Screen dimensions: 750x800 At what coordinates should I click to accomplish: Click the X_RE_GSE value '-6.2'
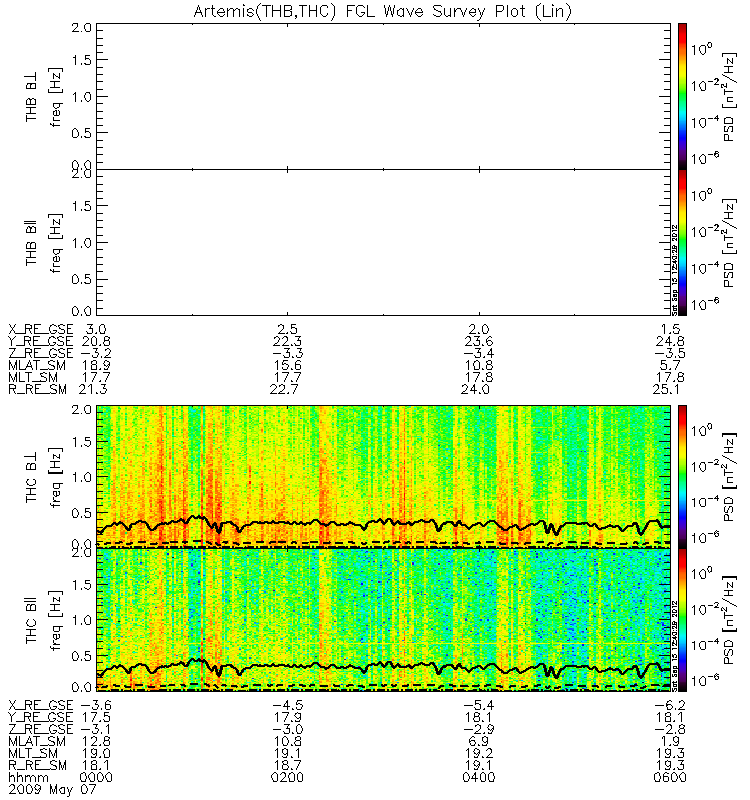pos(670,705)
